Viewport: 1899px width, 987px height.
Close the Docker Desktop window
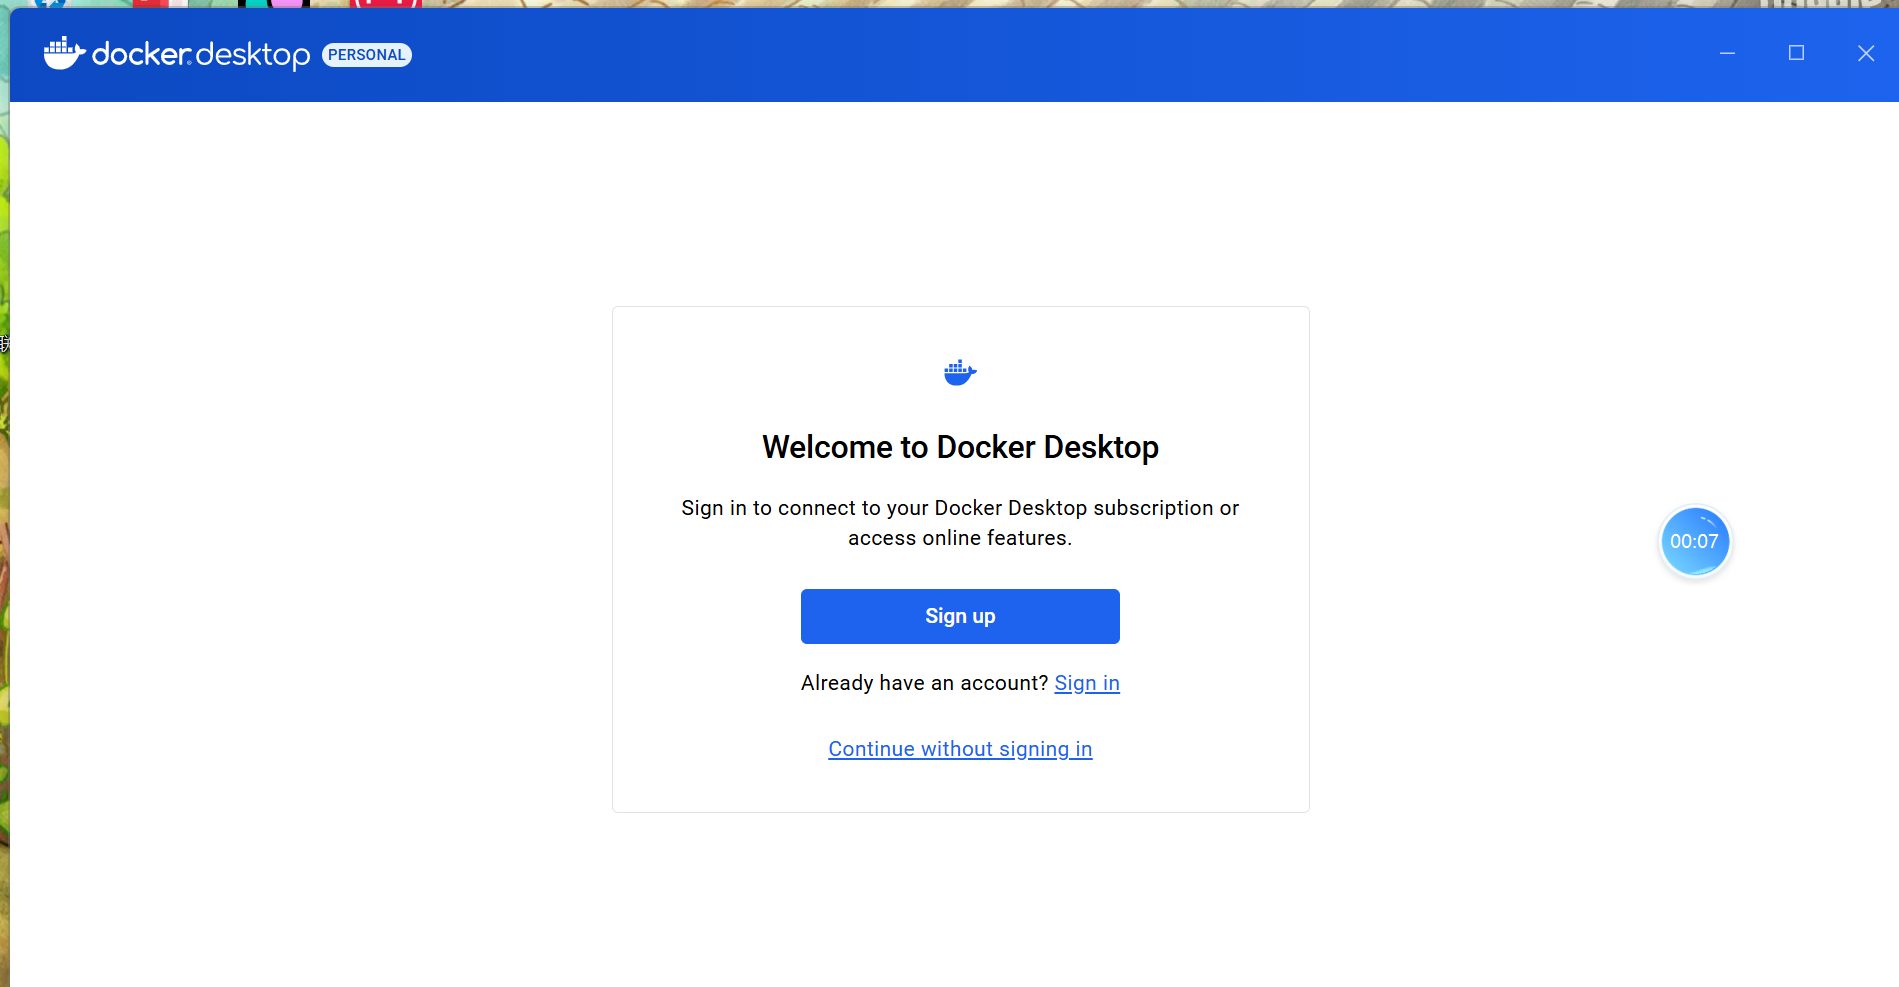tap(1866, 53)
